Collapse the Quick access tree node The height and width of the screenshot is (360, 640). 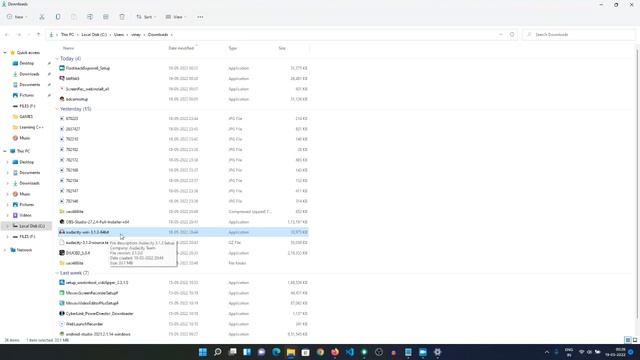click(x=5, y=53)
